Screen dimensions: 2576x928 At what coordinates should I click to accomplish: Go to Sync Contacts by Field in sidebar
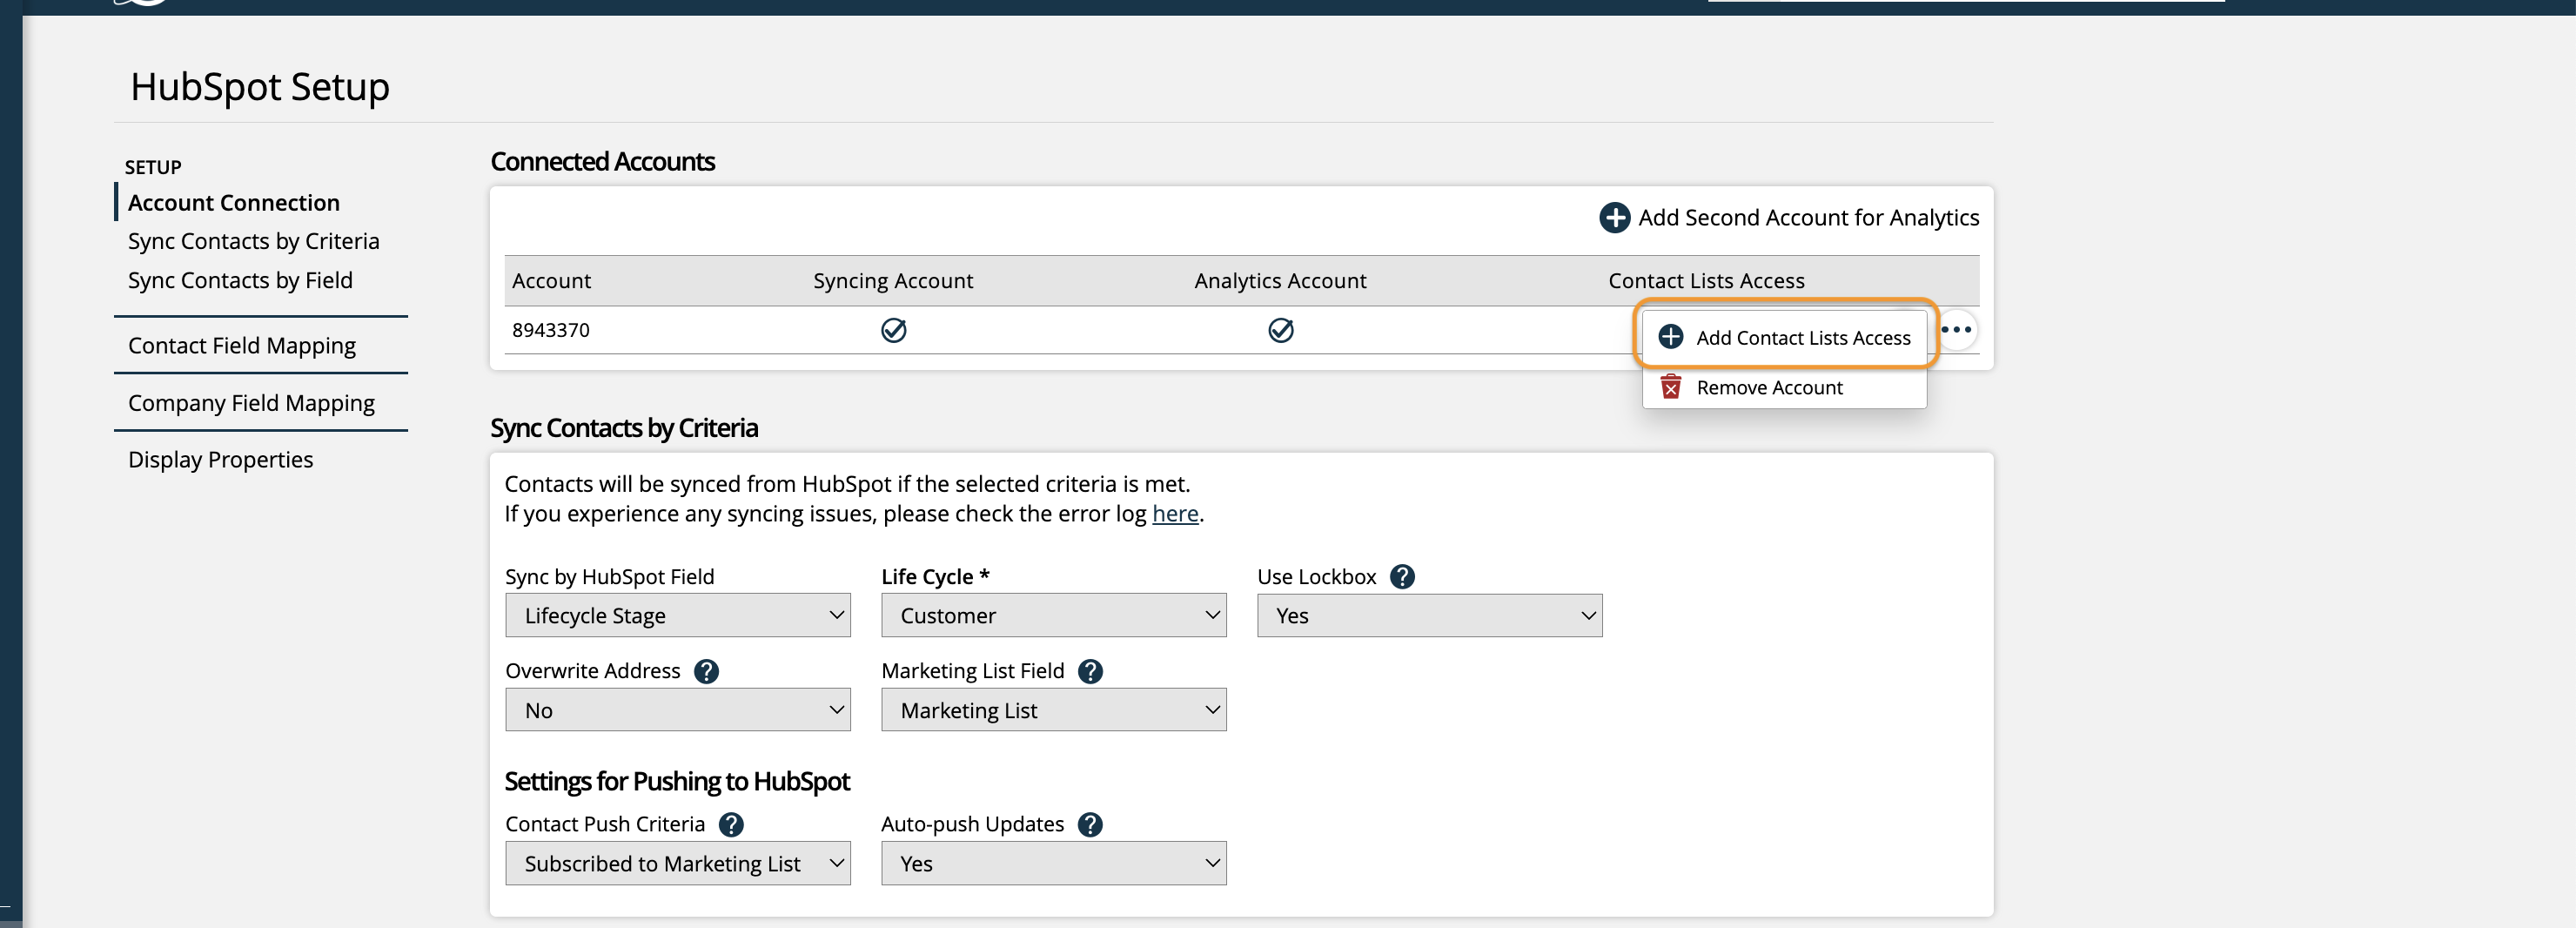pos(240,280)
